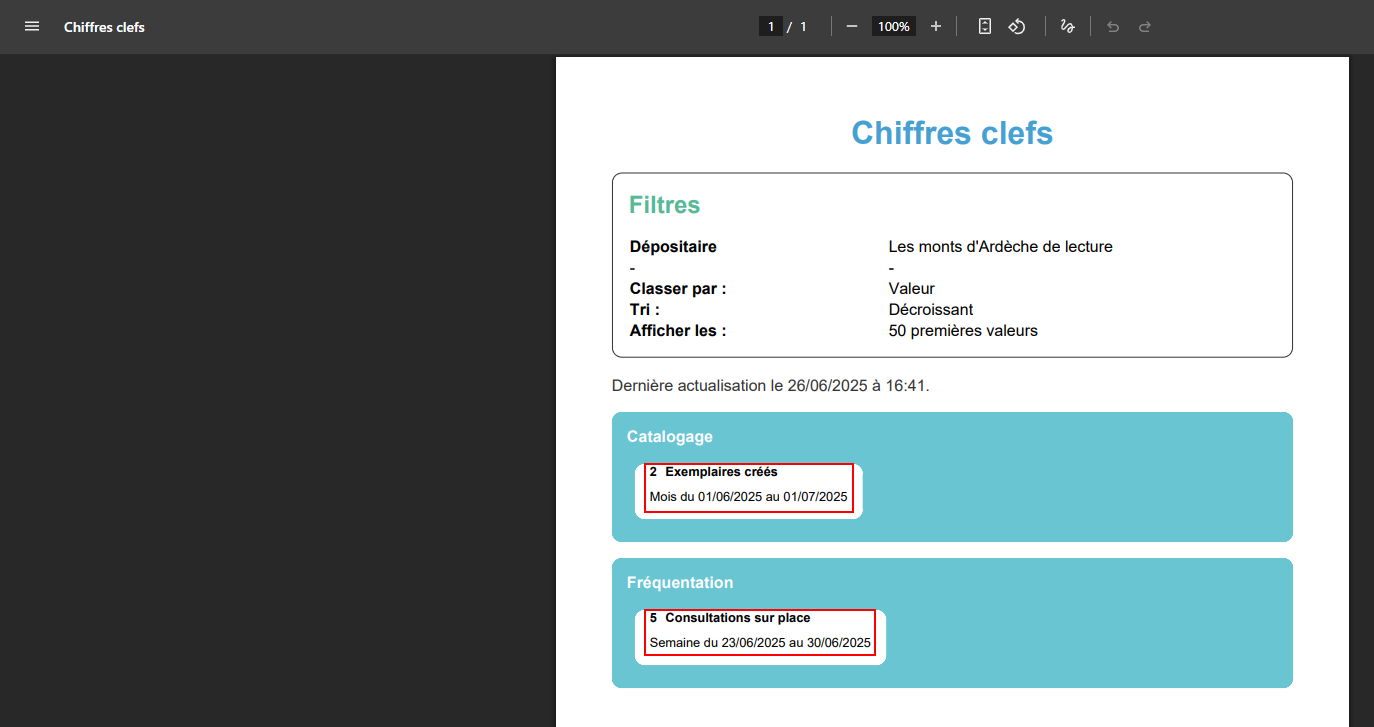Screen dimensions: 1374x727
Task: Click the "Semaine du 23/06/2025 au 30/06/2025" date range
Action: point(760,642)
